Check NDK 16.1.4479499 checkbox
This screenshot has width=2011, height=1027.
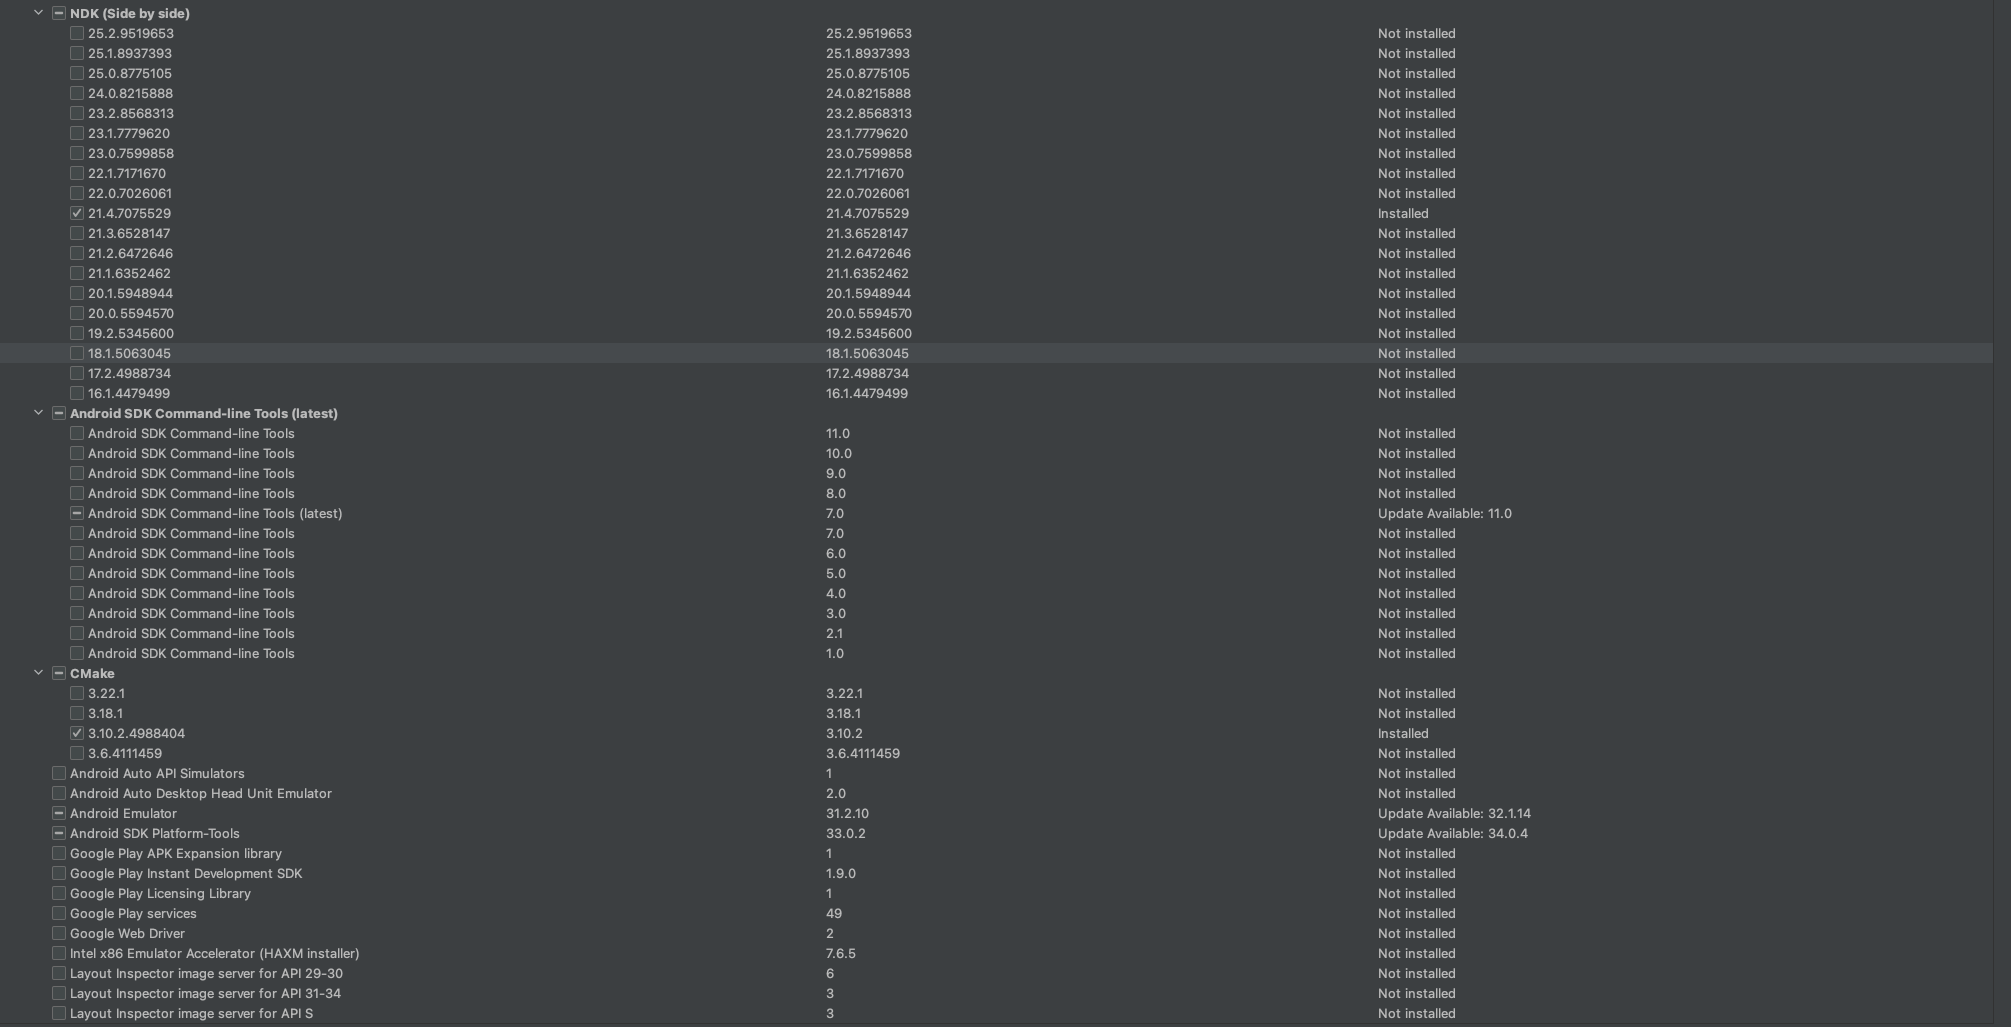tap(77, 393)
